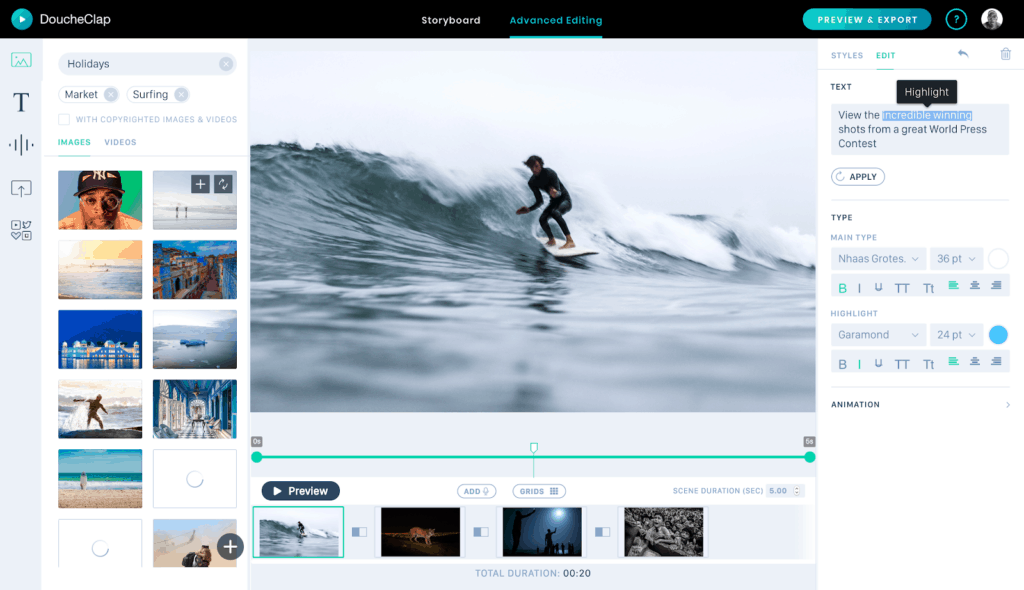Open the upload media panel
This screenshot has width=1024, height=590.
21,188
